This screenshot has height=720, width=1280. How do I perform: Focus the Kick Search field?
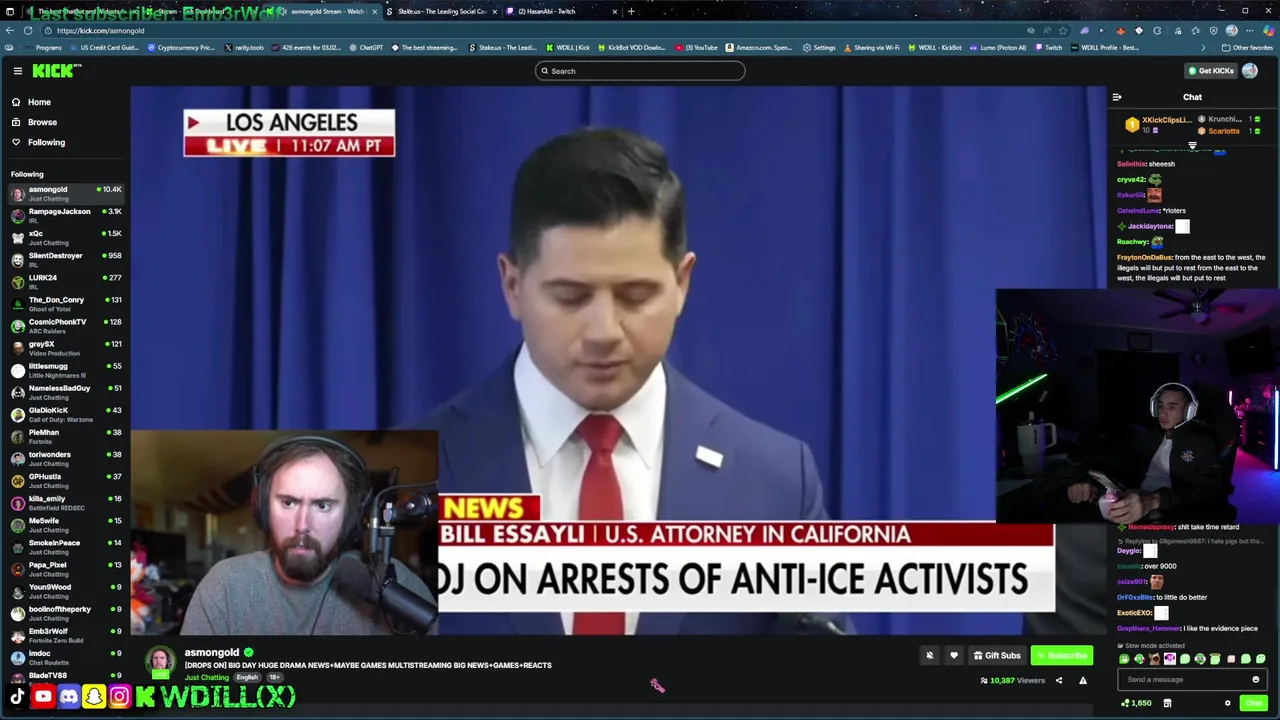click(640, 71)
